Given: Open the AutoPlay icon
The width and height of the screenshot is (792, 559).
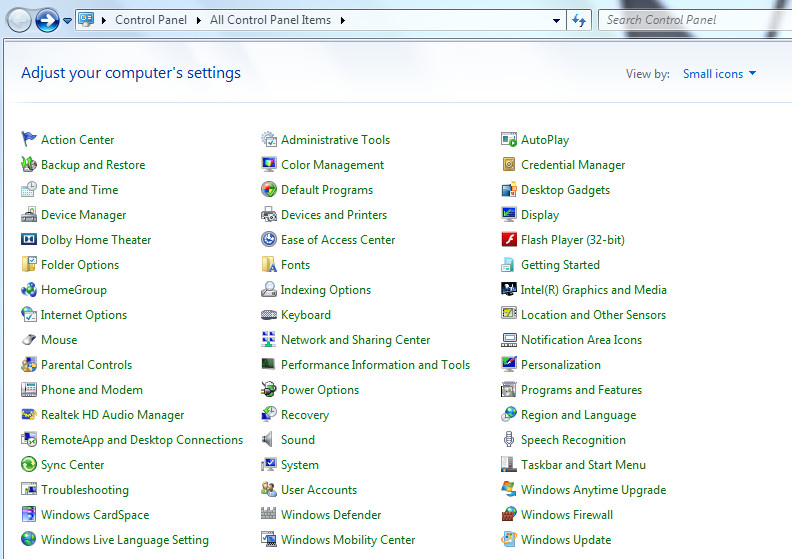Looking at the screenshot, I should coord(509,139).
